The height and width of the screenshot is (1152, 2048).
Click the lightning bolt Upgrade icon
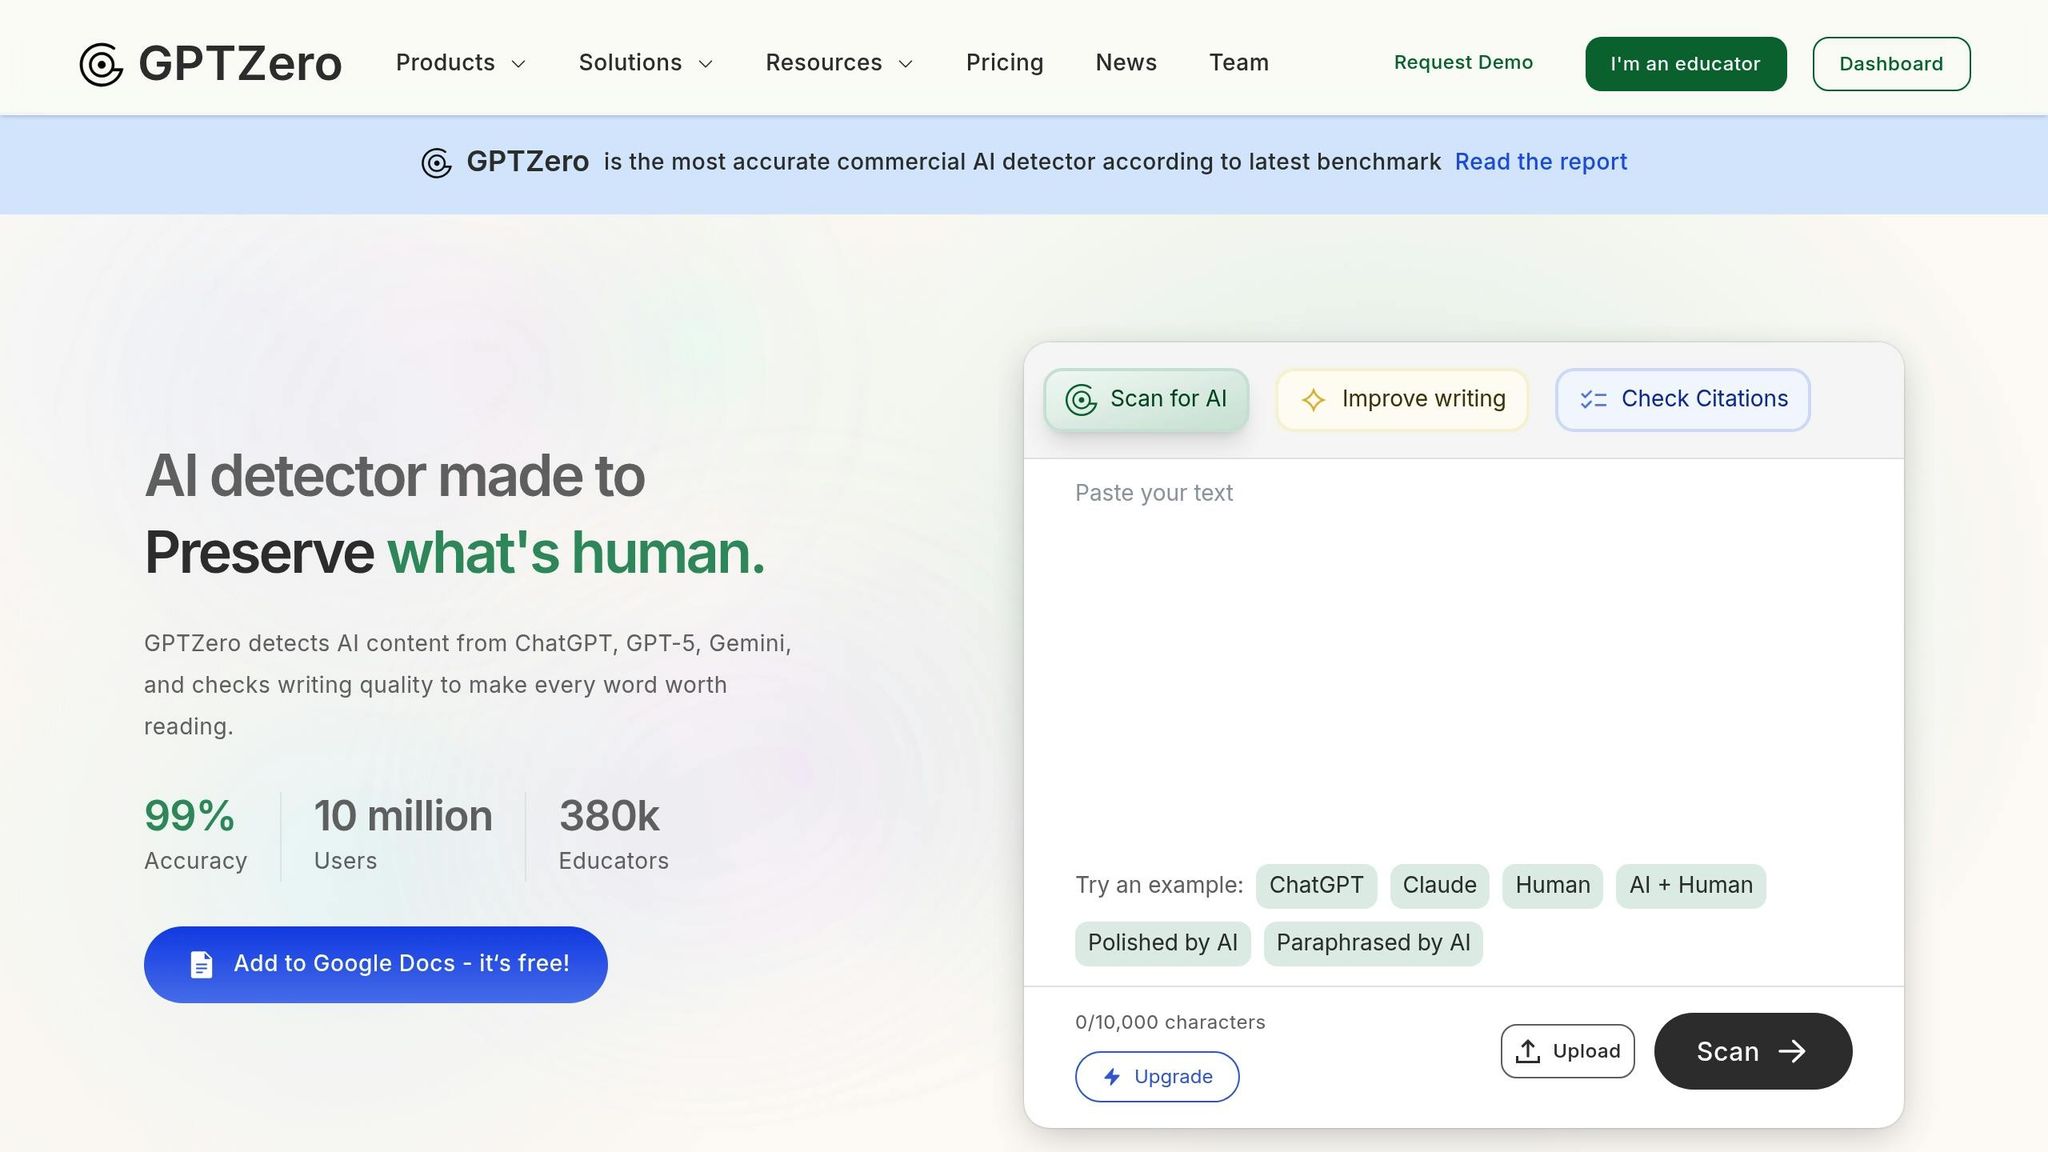1112,1077
